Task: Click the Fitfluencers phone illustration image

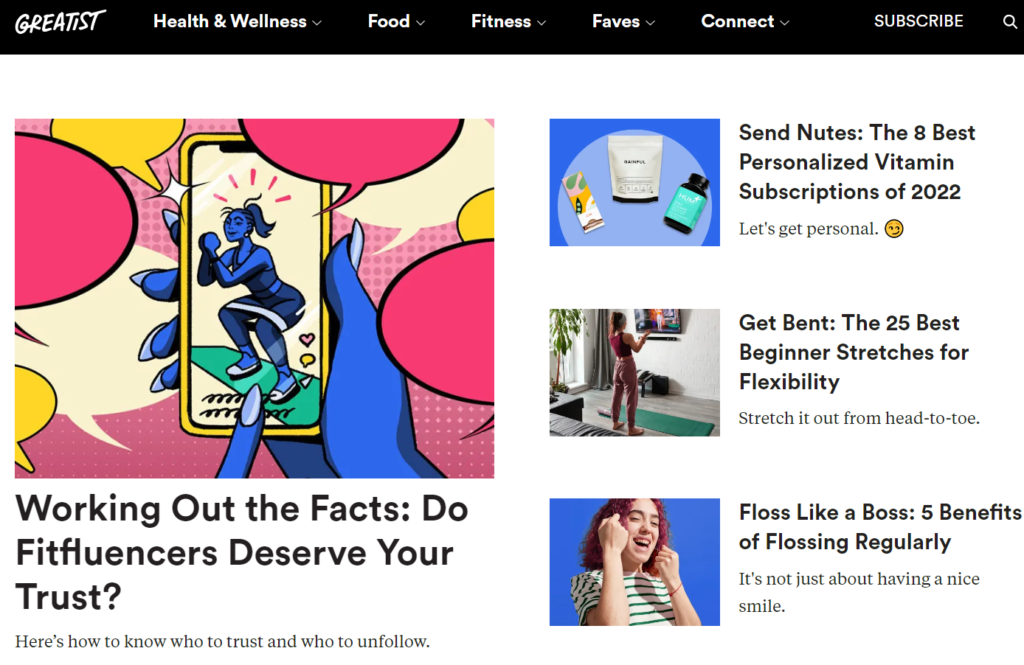Action: pos(255,298)
